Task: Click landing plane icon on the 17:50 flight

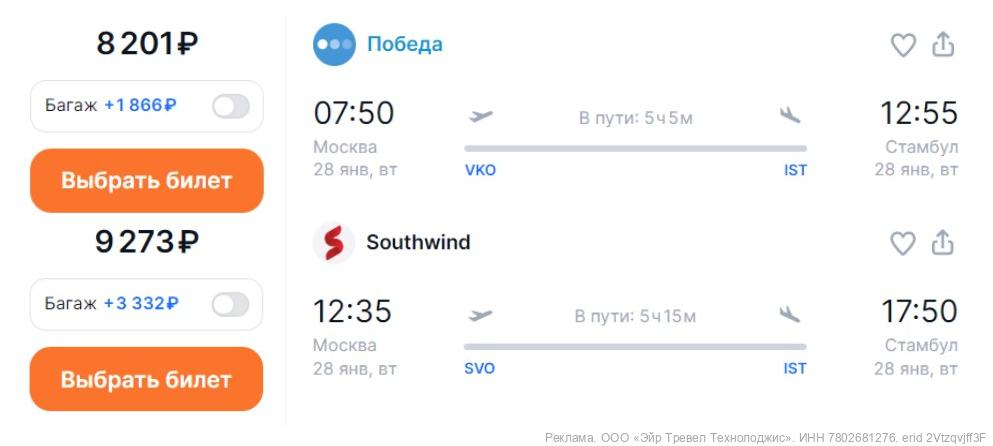Action: [791, 315]
